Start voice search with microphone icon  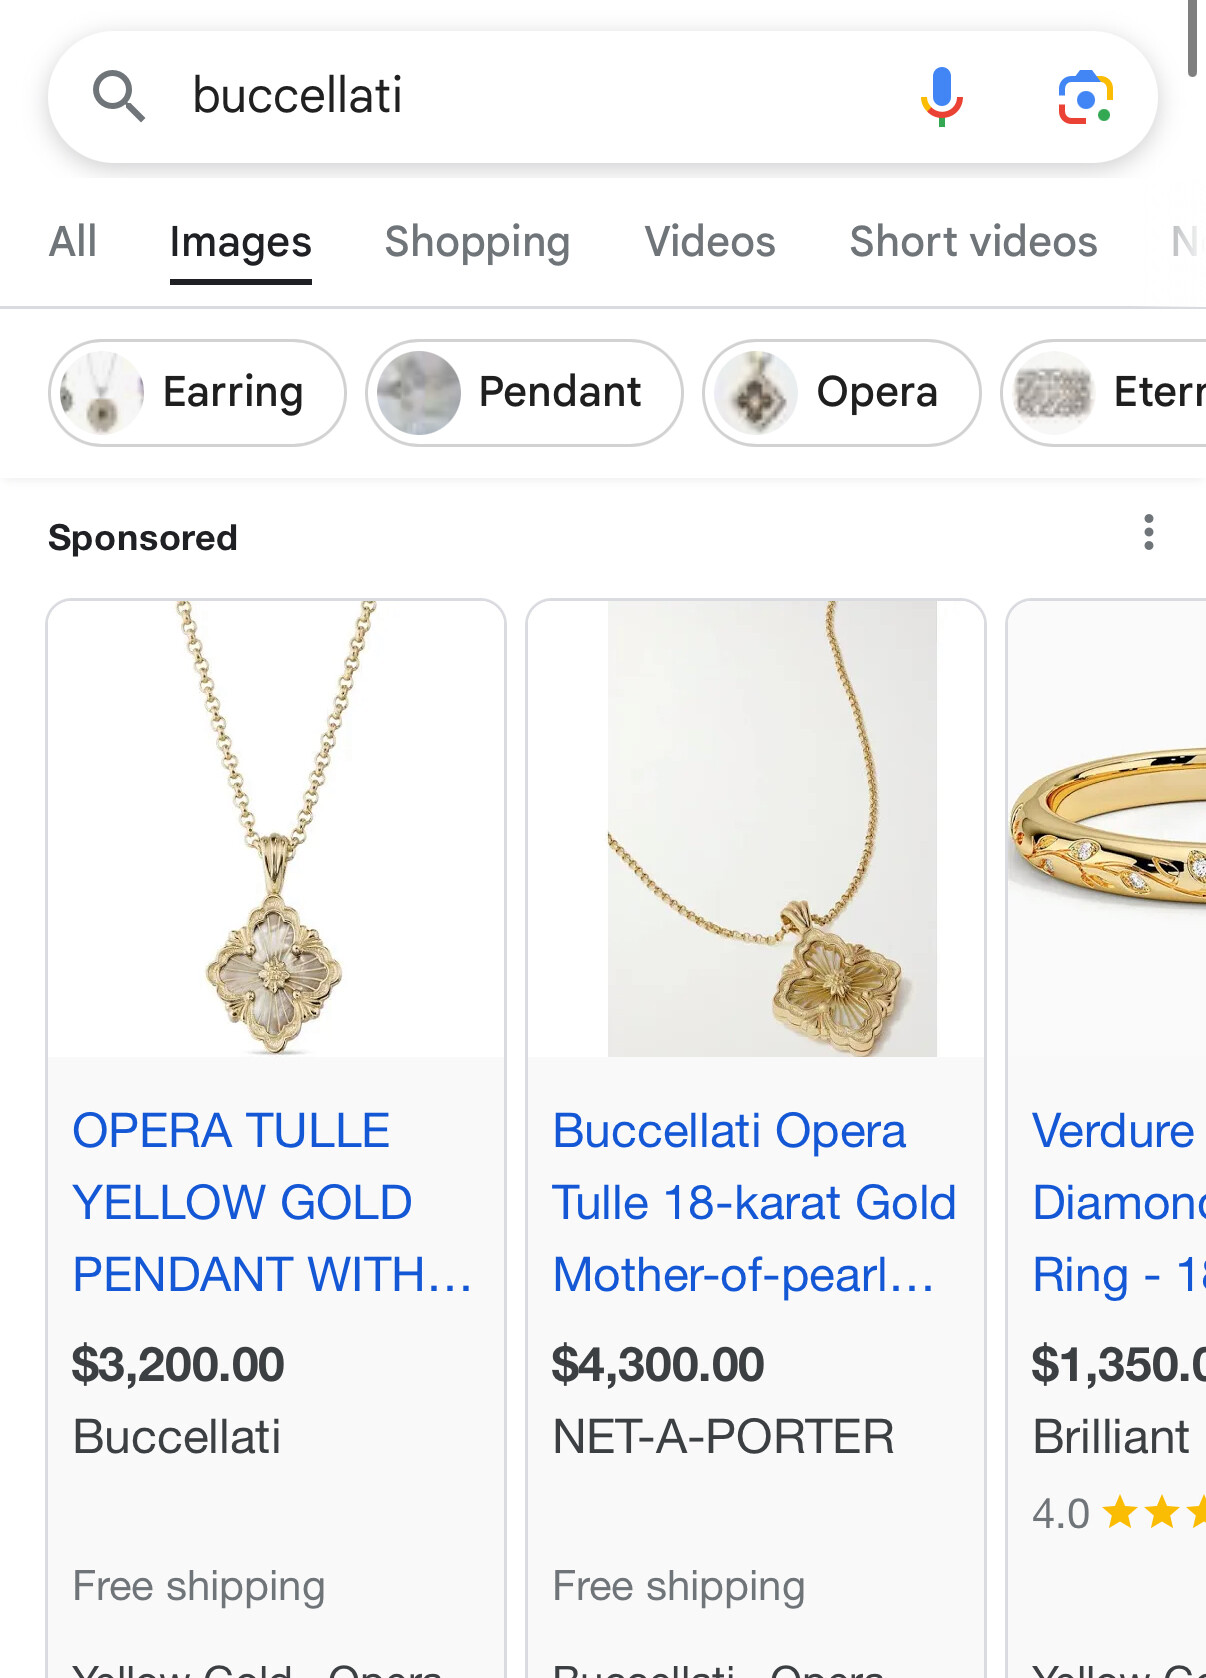pyautogui.click(x=940, y=96)
